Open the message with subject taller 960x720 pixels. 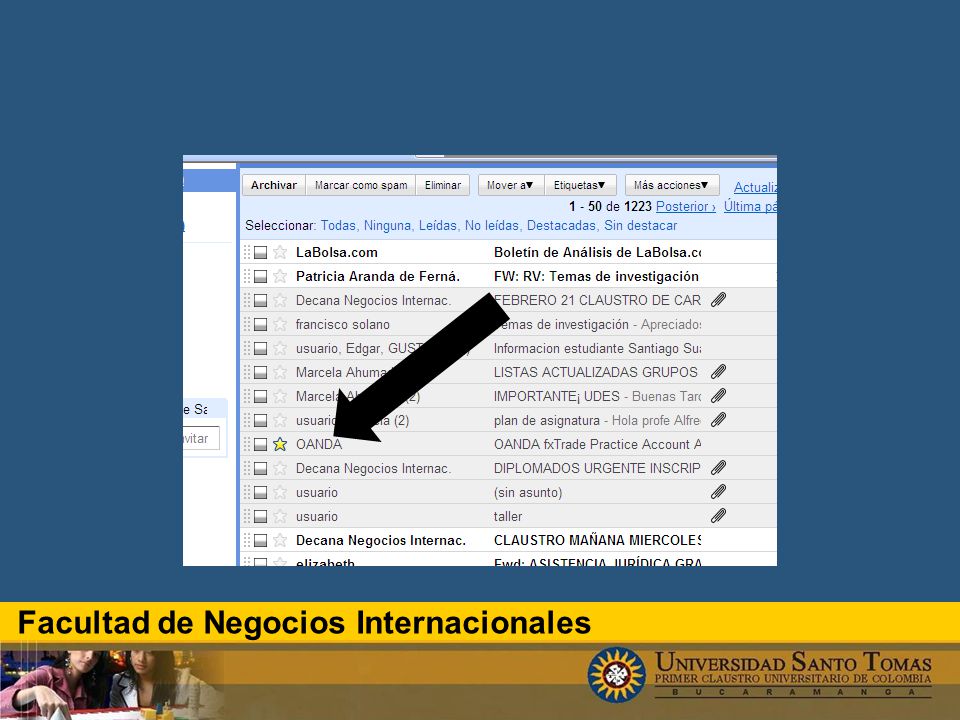(x=508, y=517)
